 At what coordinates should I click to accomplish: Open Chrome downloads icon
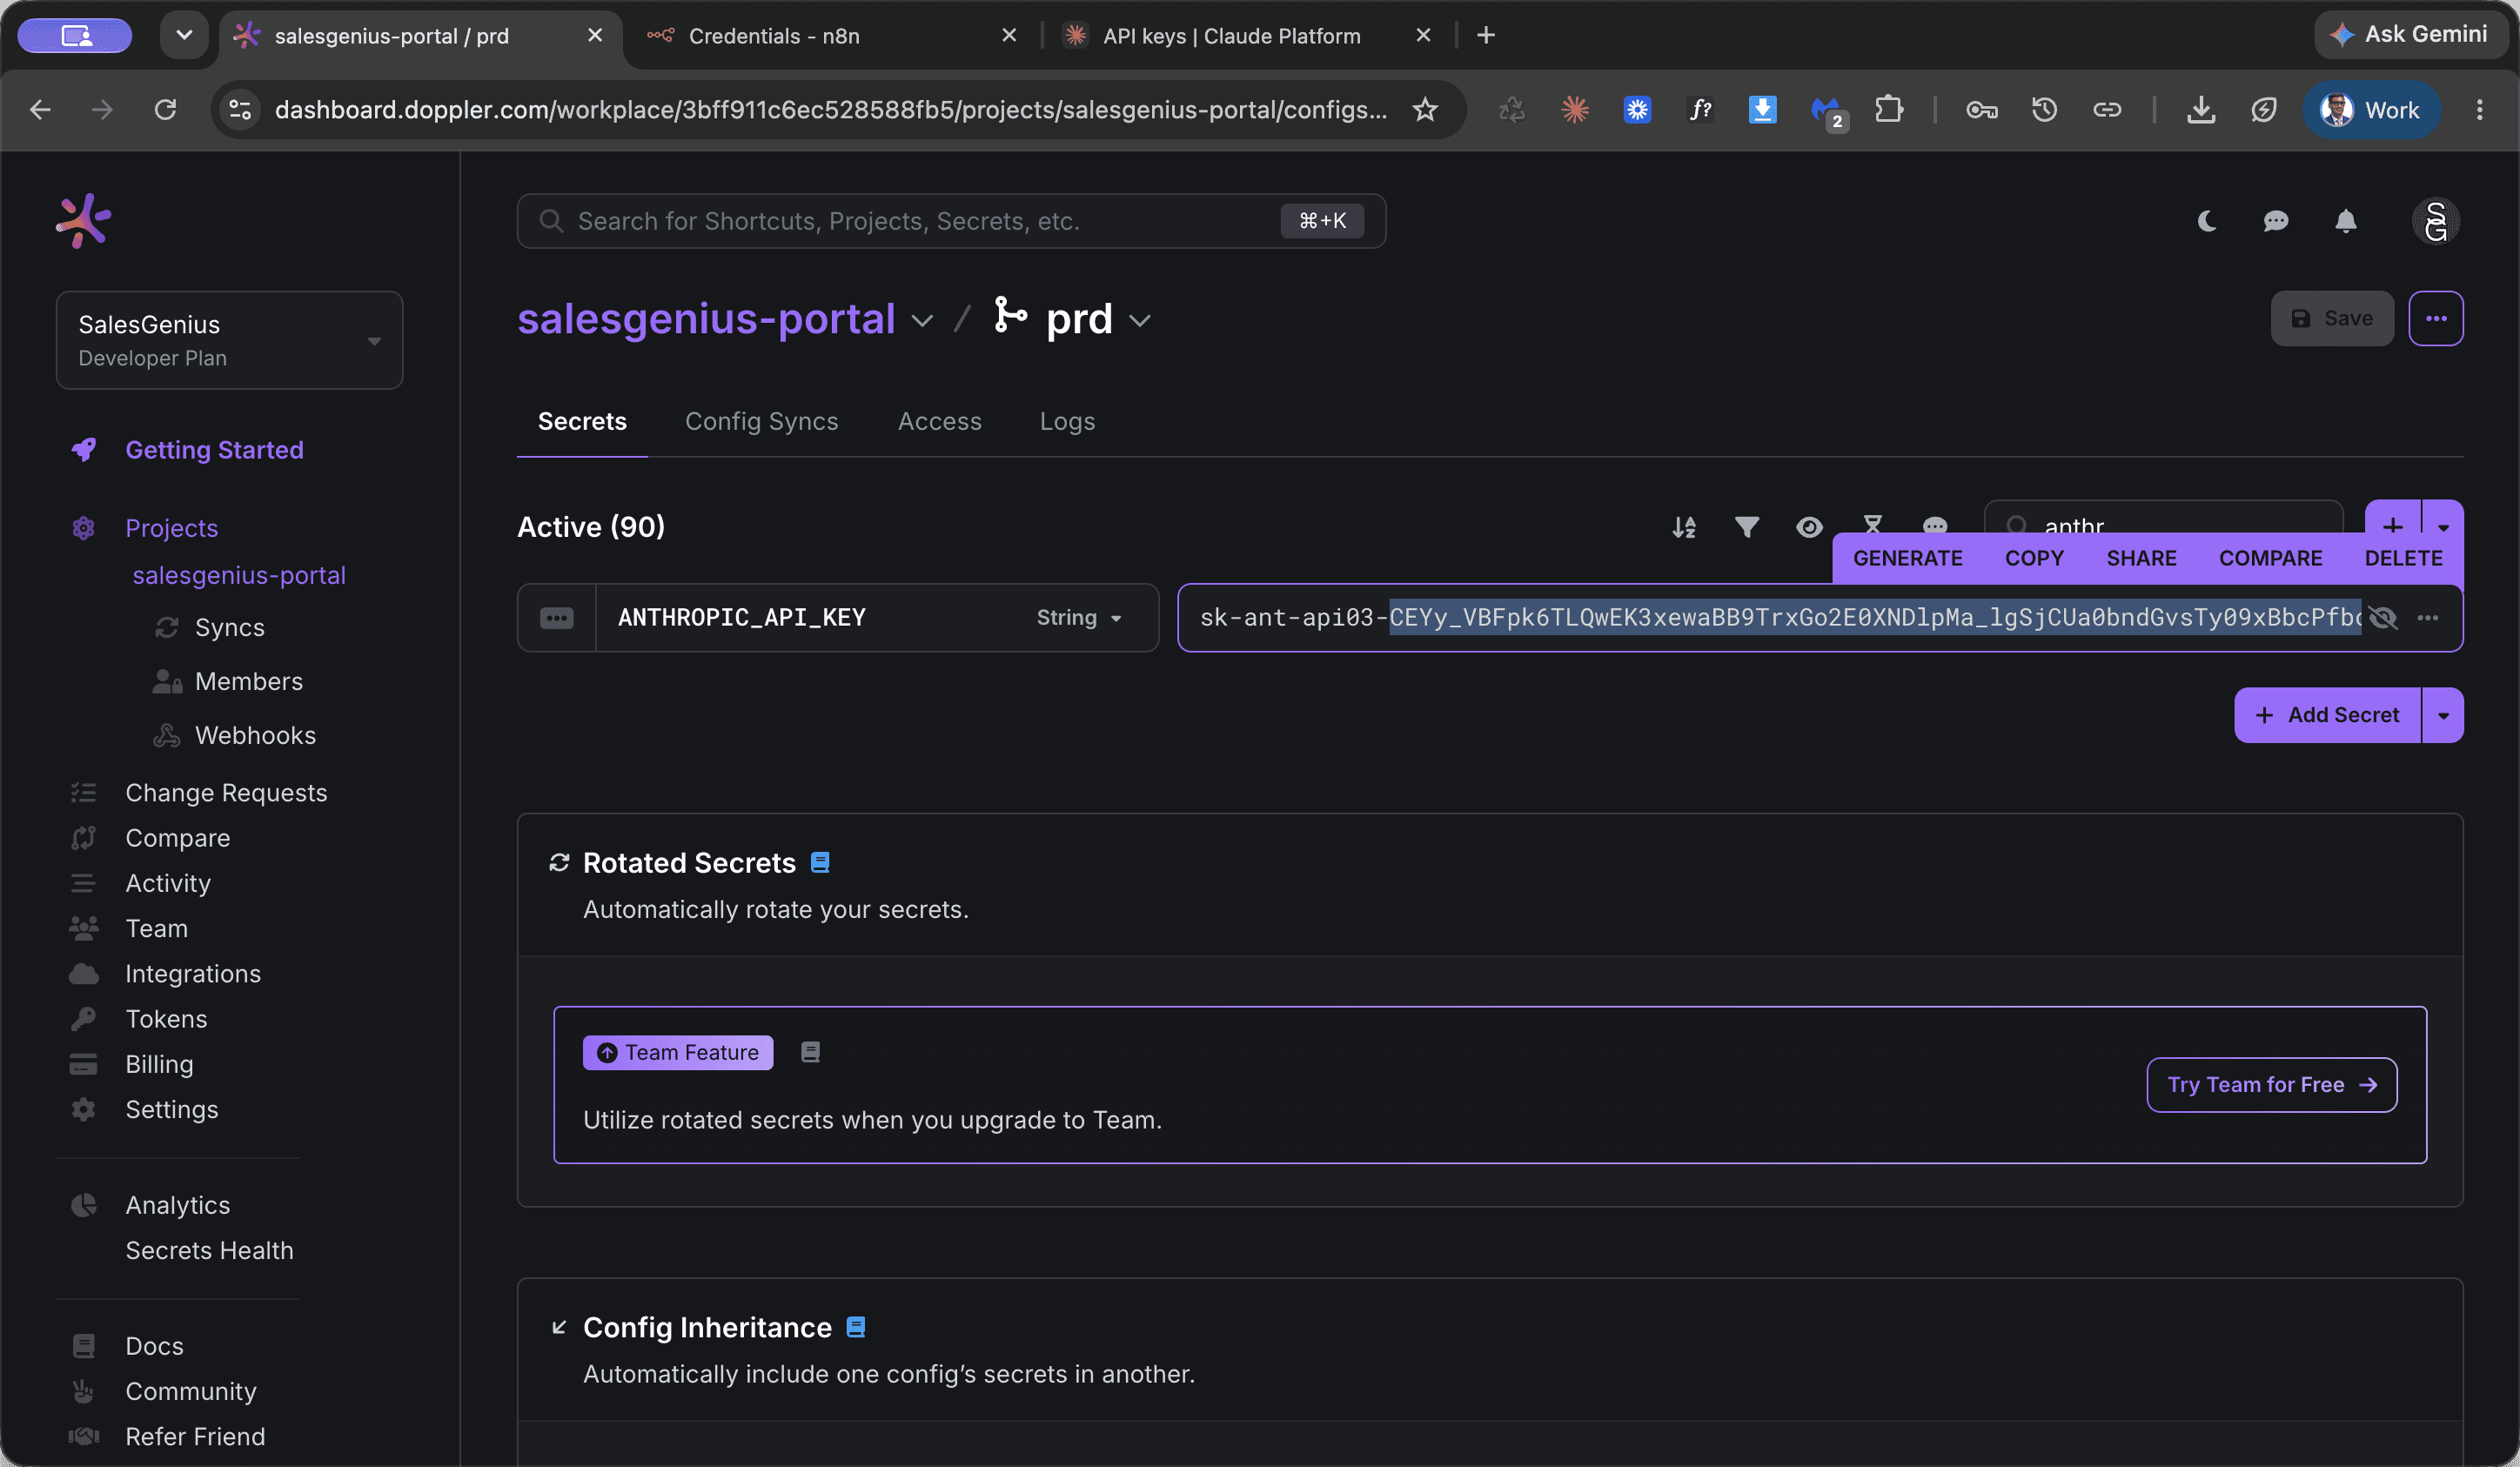[2201, 110]
